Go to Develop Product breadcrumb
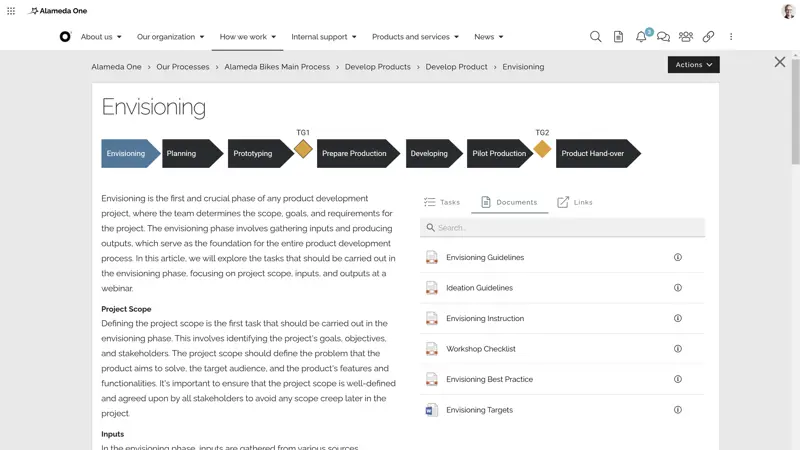 point(456,67)
